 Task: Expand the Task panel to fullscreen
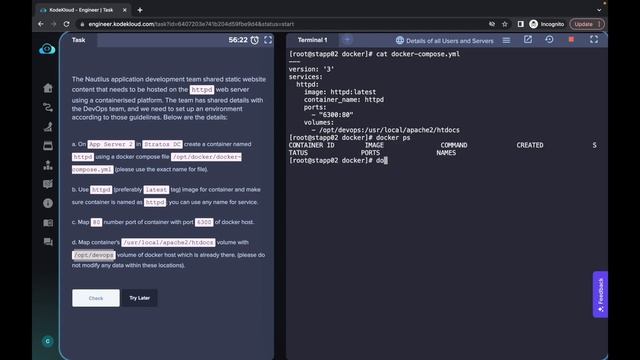[268, 40]
